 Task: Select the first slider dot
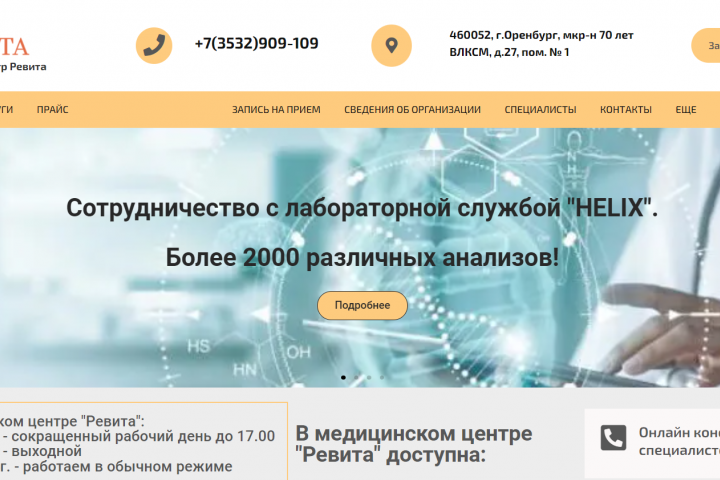343,378
